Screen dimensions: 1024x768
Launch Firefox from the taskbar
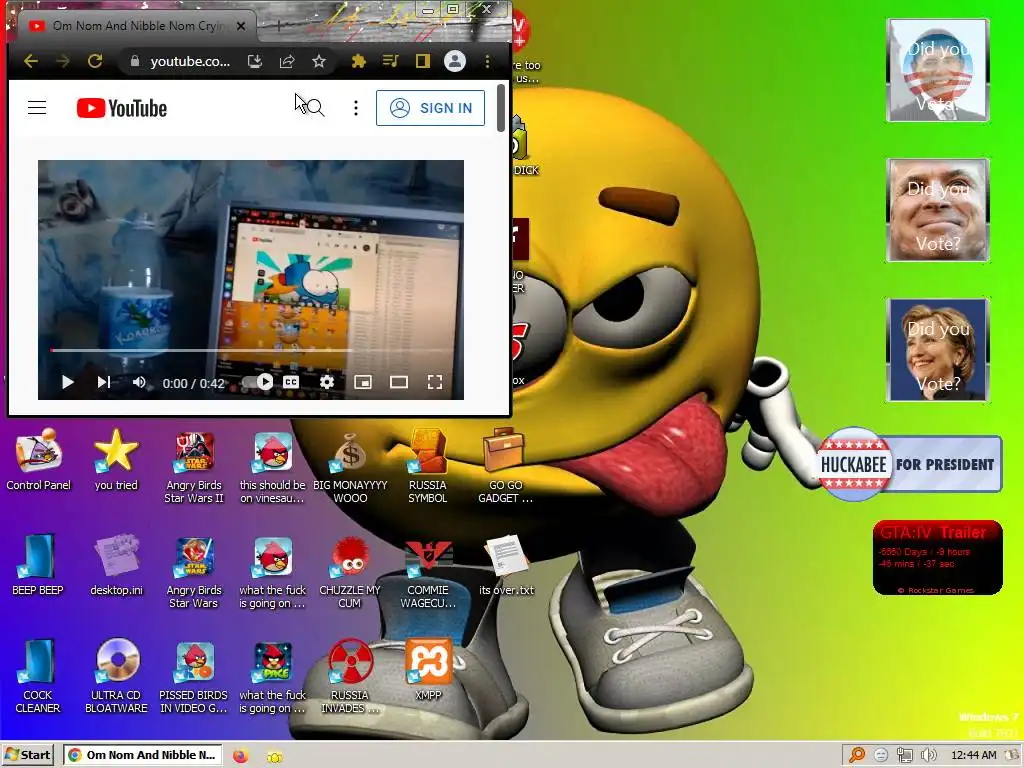[241, 756]
